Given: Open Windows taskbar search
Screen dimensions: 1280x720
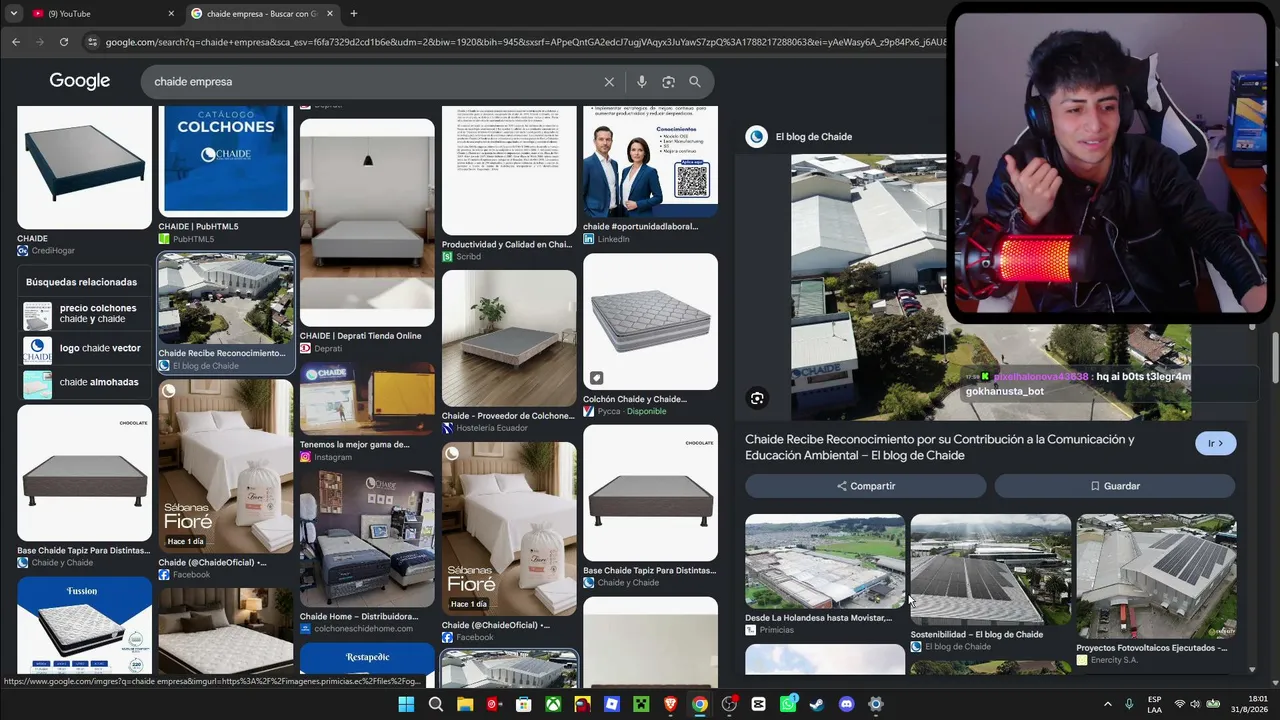Looking at the screenshot, I should 435,704.
